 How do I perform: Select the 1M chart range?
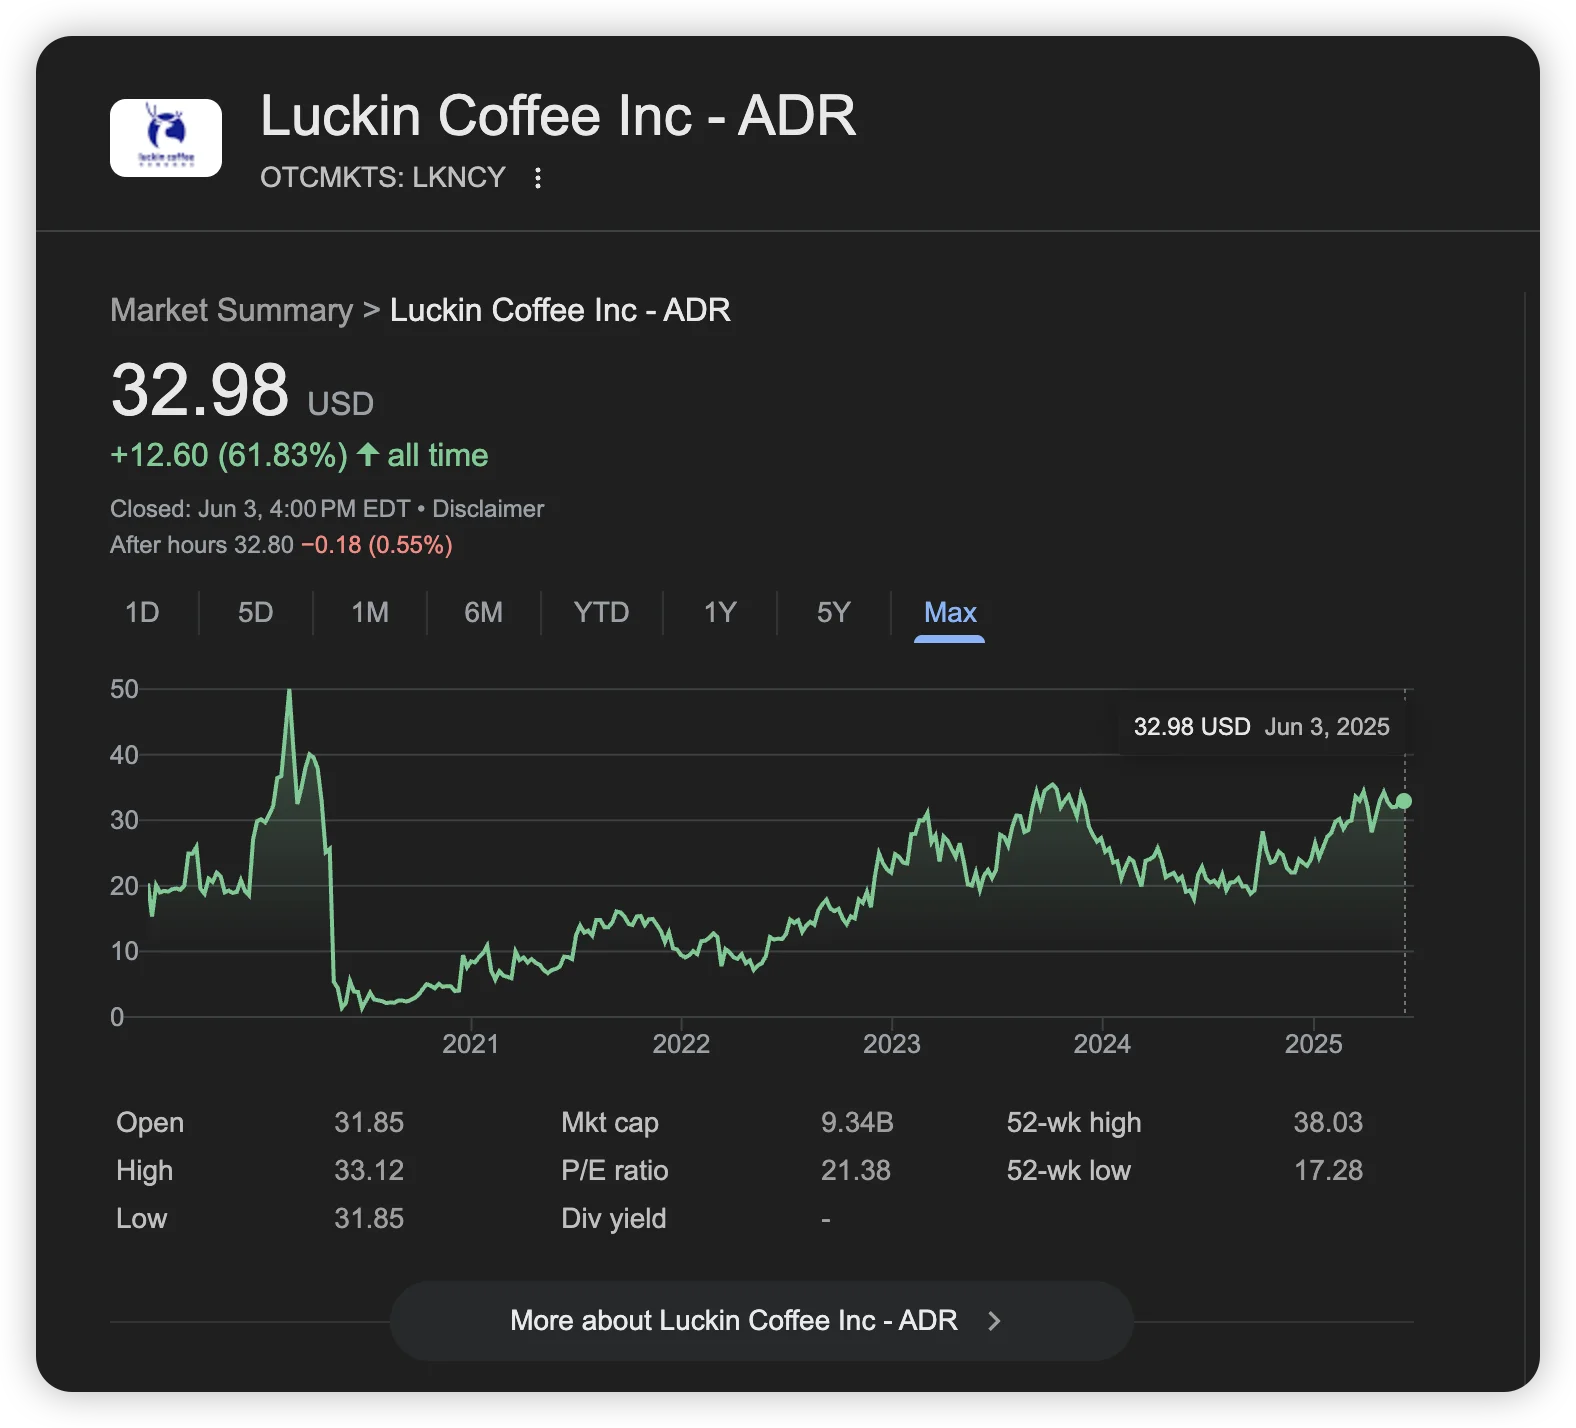click(370, 612)
